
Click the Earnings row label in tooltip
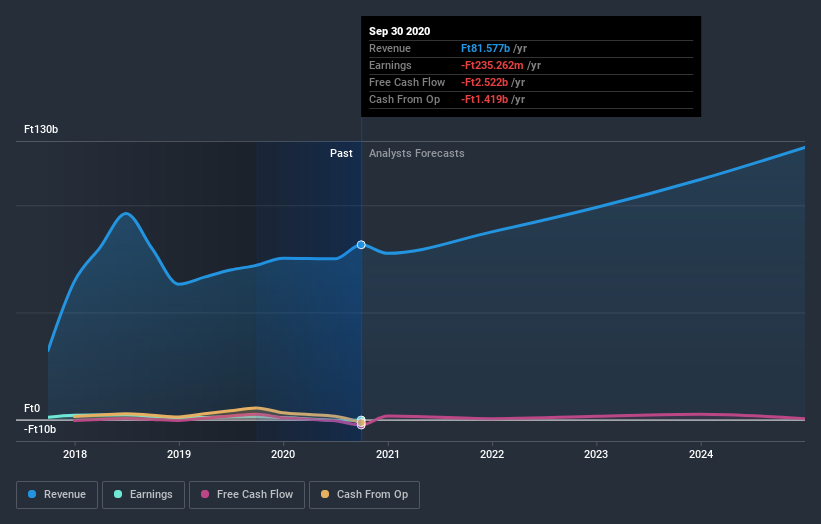pos(390,65)
